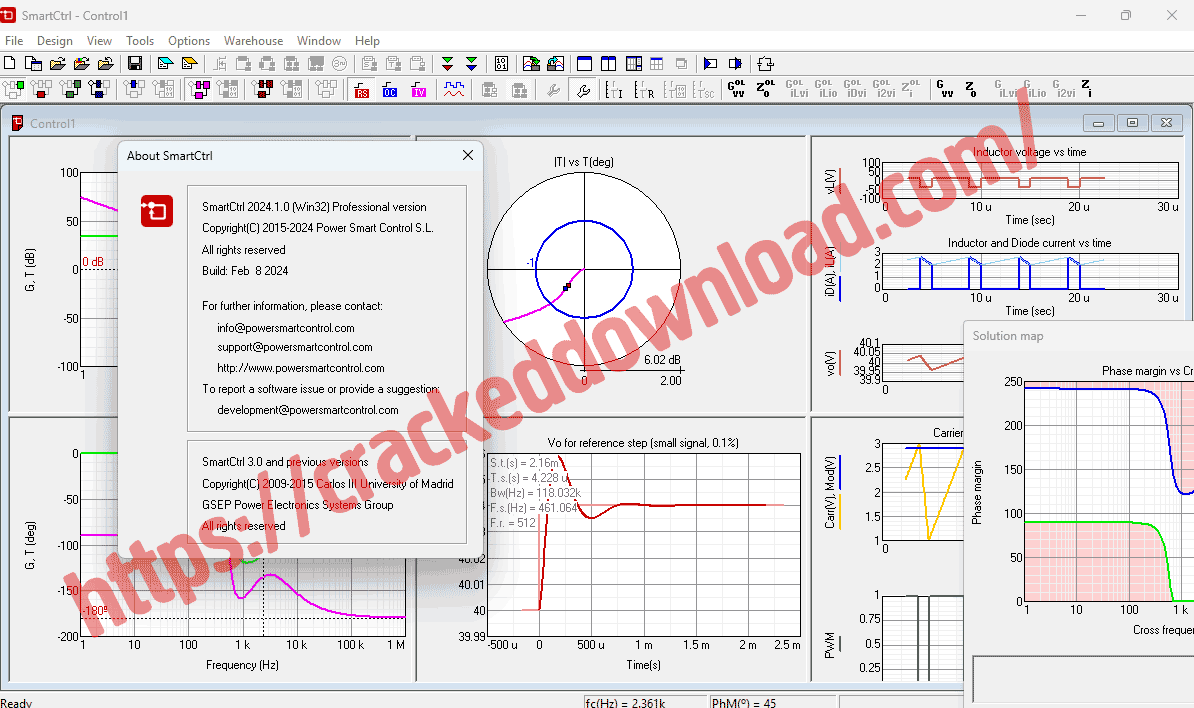Click the red SmartCtrl logo in About dialog
This screenshot has height=708, width=1194.
[x=157, y=211]
